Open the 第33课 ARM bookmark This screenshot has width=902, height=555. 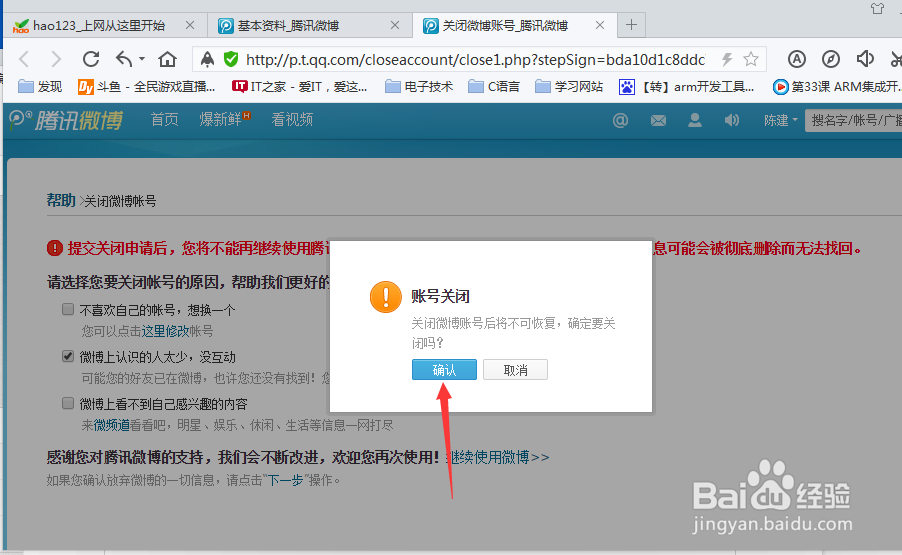click(837, 87)
